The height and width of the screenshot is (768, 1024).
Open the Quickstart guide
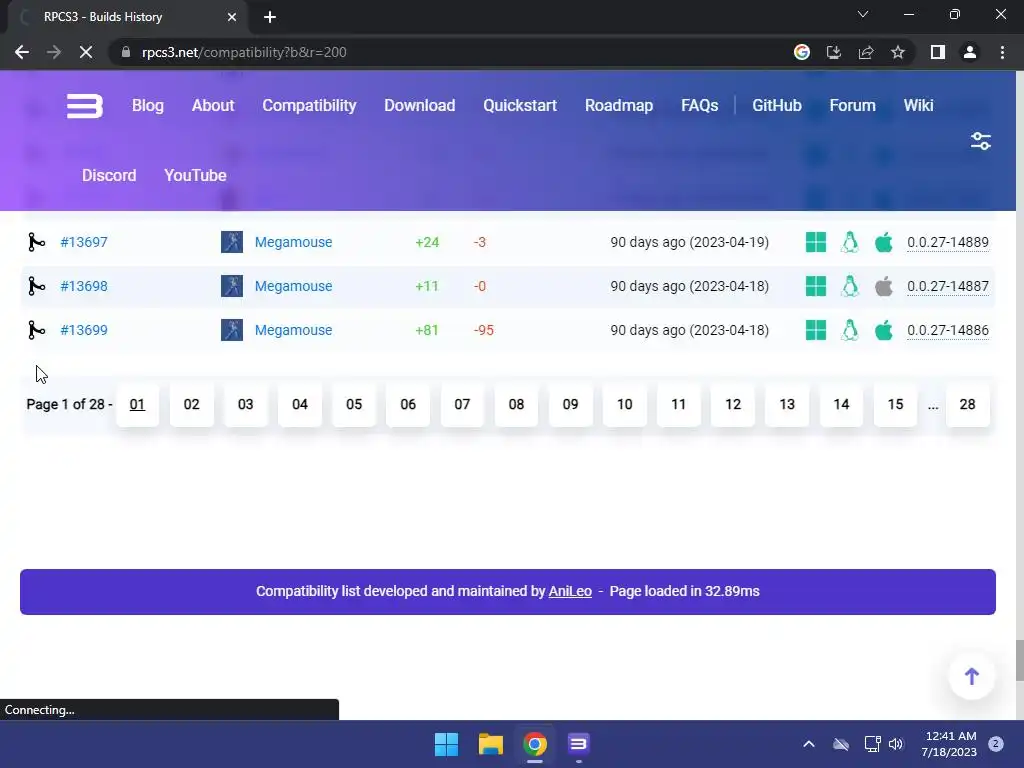(520, 106)
